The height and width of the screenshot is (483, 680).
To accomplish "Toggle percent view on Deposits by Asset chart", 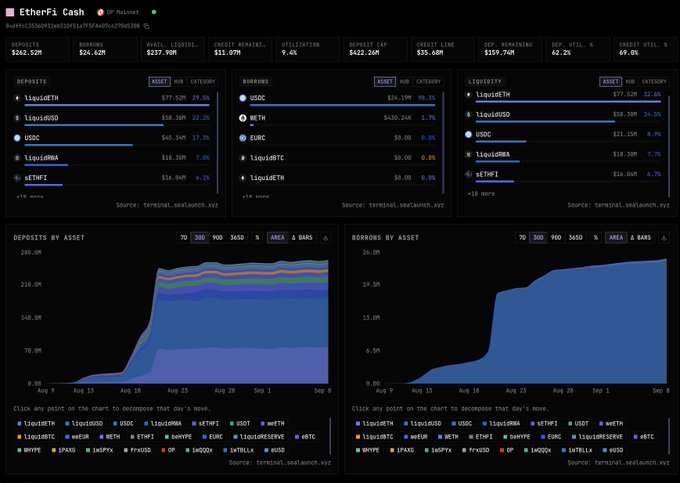I will [x=257, y=238].
